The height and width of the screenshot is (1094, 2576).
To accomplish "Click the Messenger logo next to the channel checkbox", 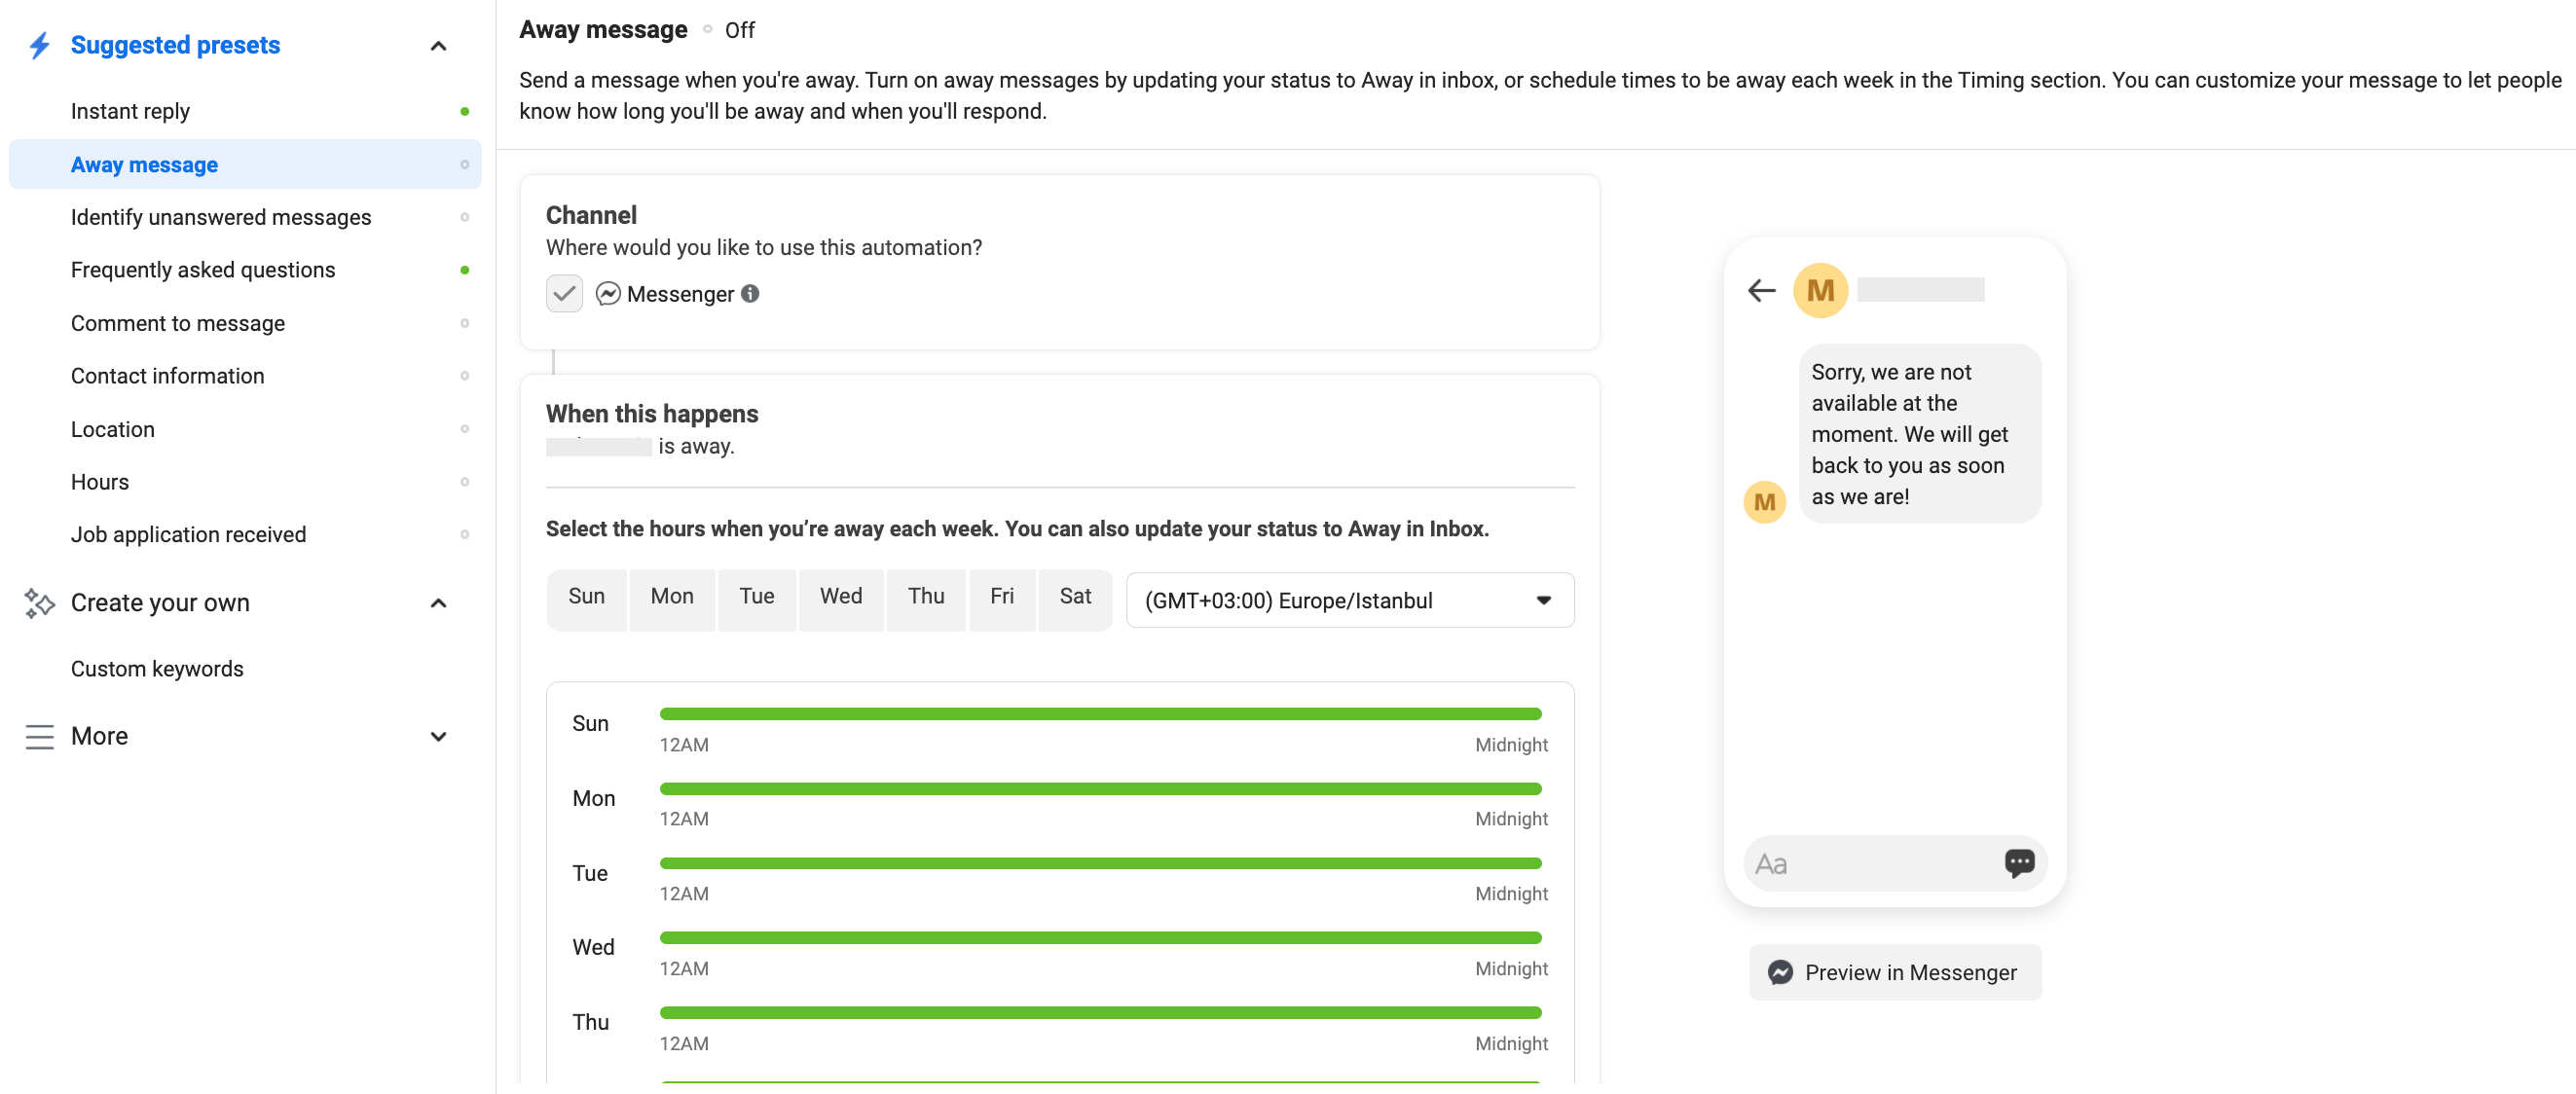I will point(608,294).
